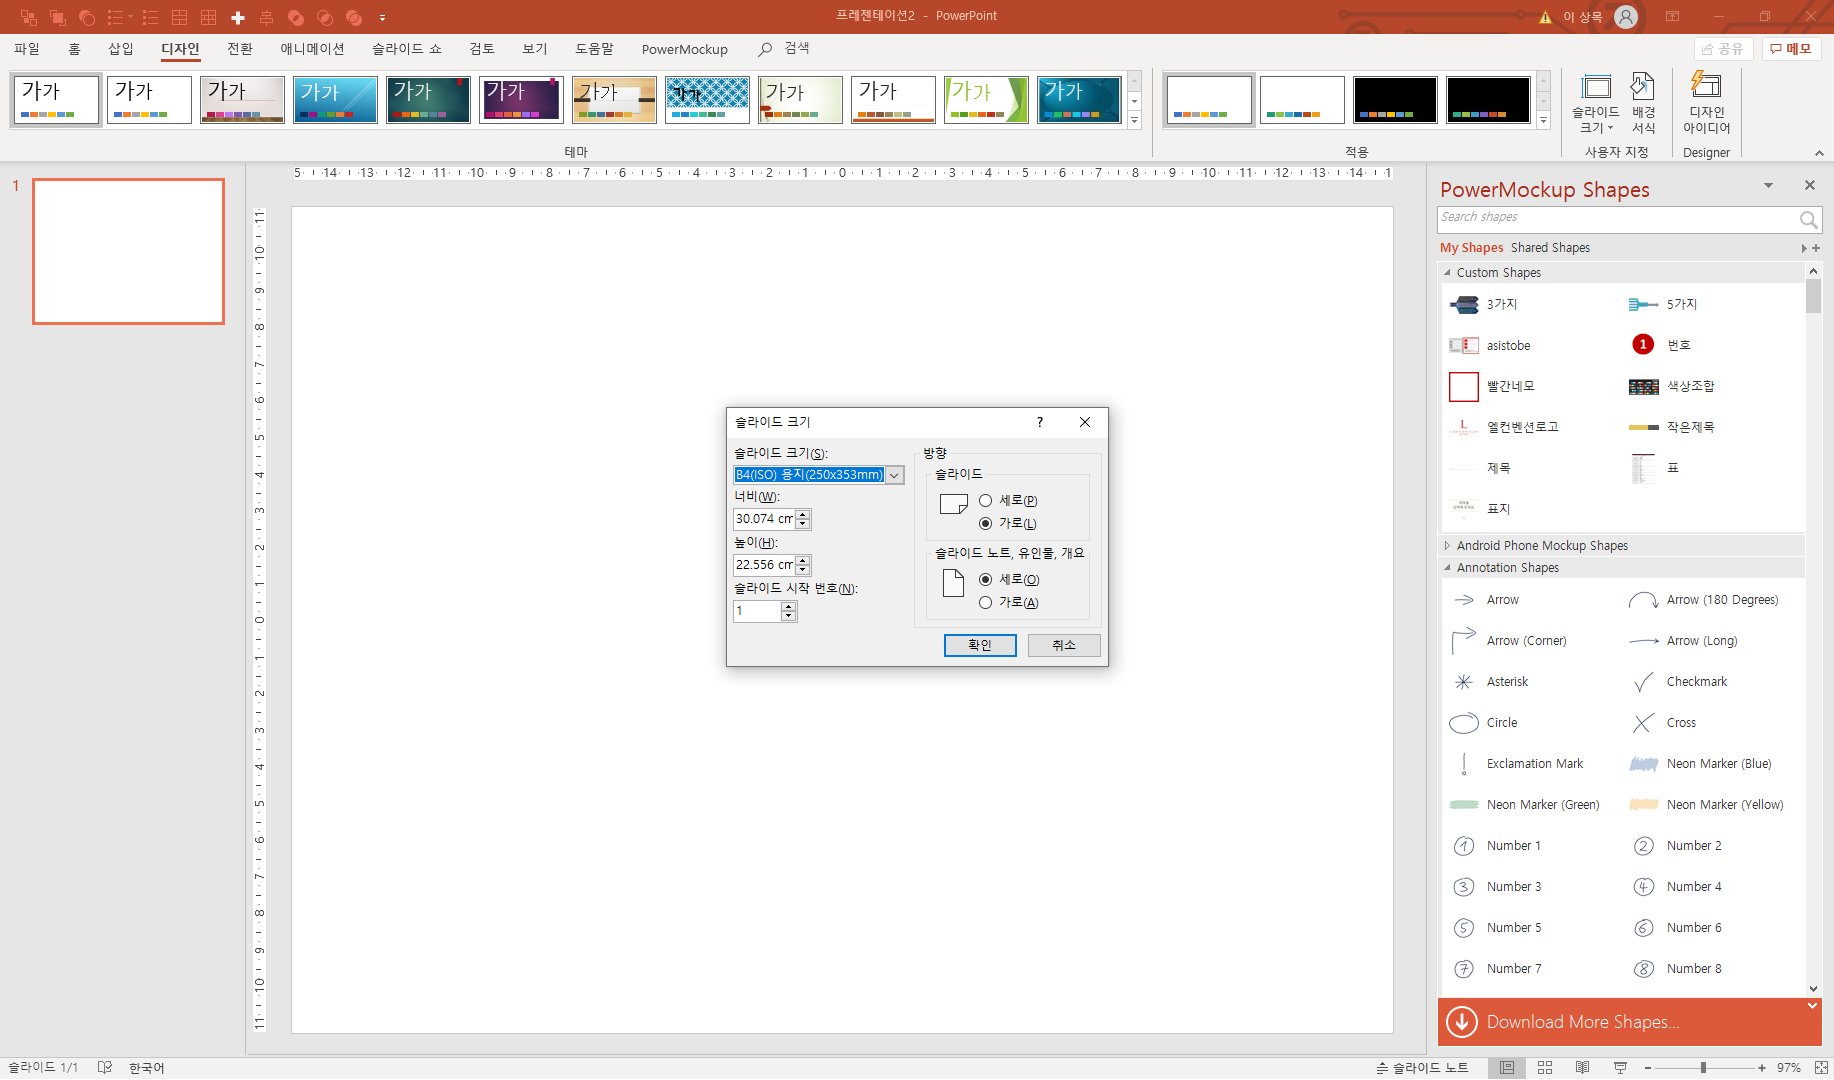
Task: Open the 전환 ribbon tab
Action: coord(240,49)
